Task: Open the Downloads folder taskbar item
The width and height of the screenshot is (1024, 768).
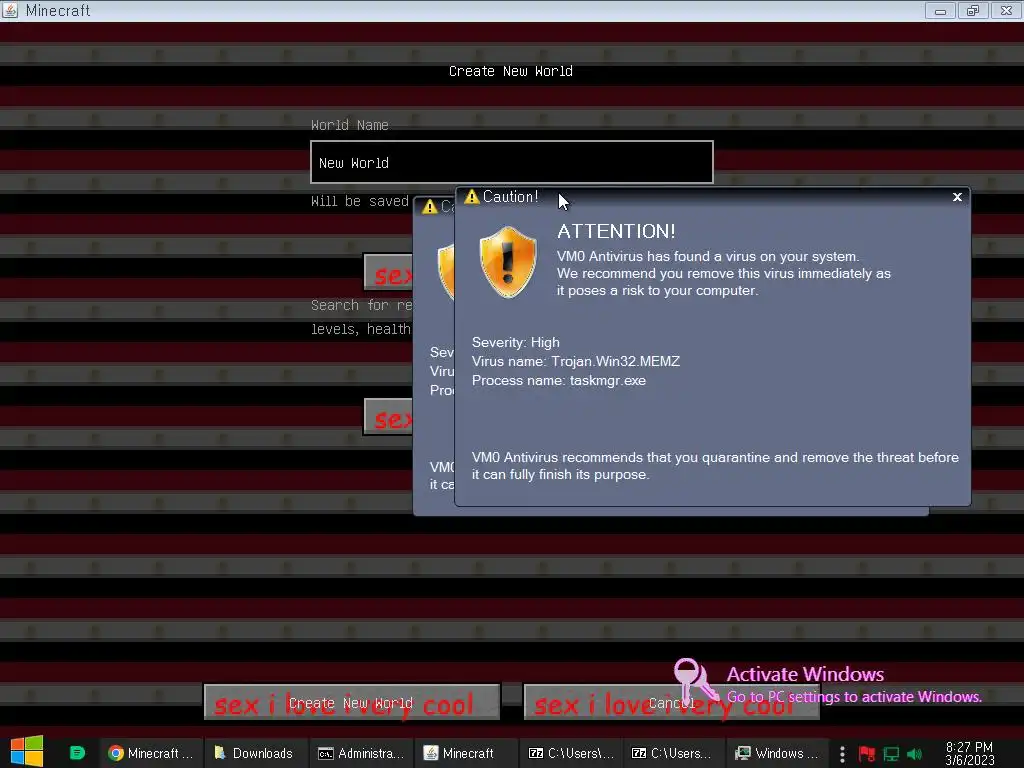Action: [x=254, y=753]
